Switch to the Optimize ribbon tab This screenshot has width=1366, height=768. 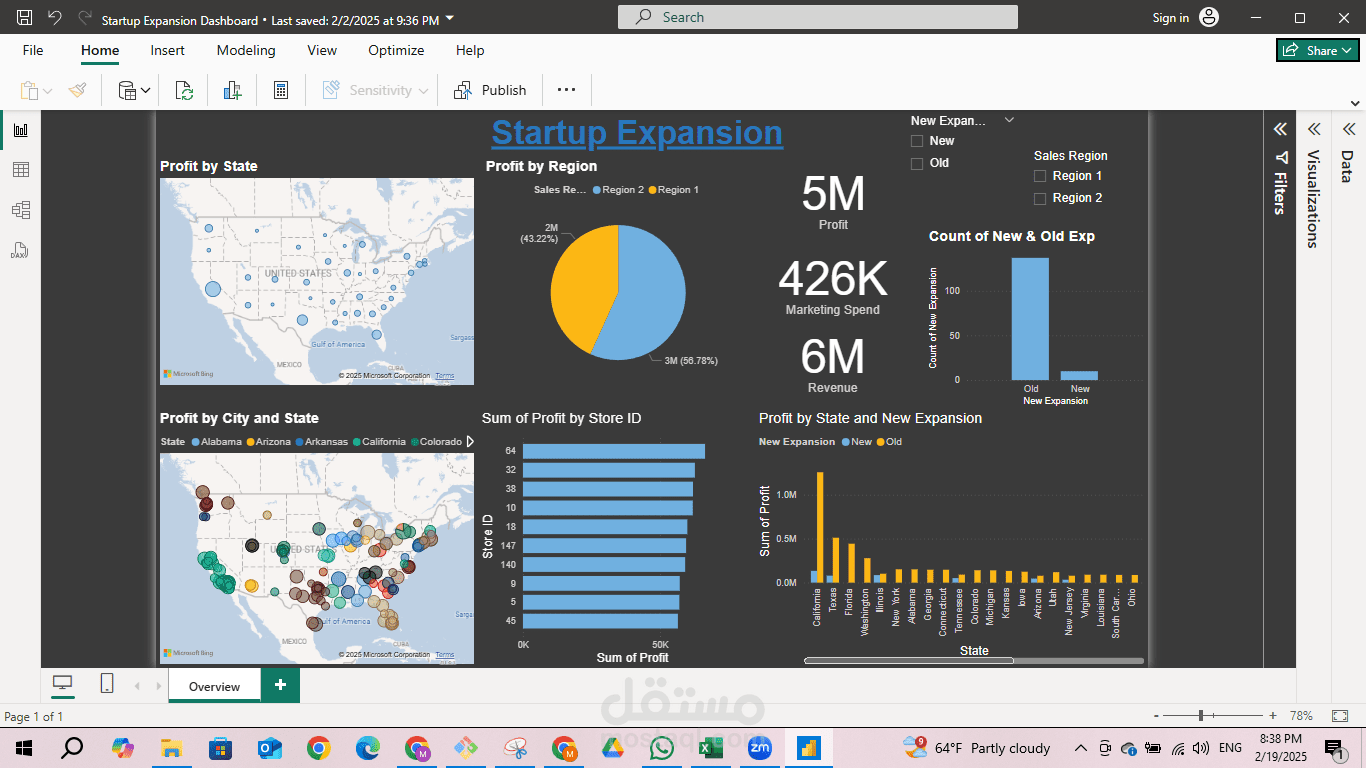tap(396, 50)
